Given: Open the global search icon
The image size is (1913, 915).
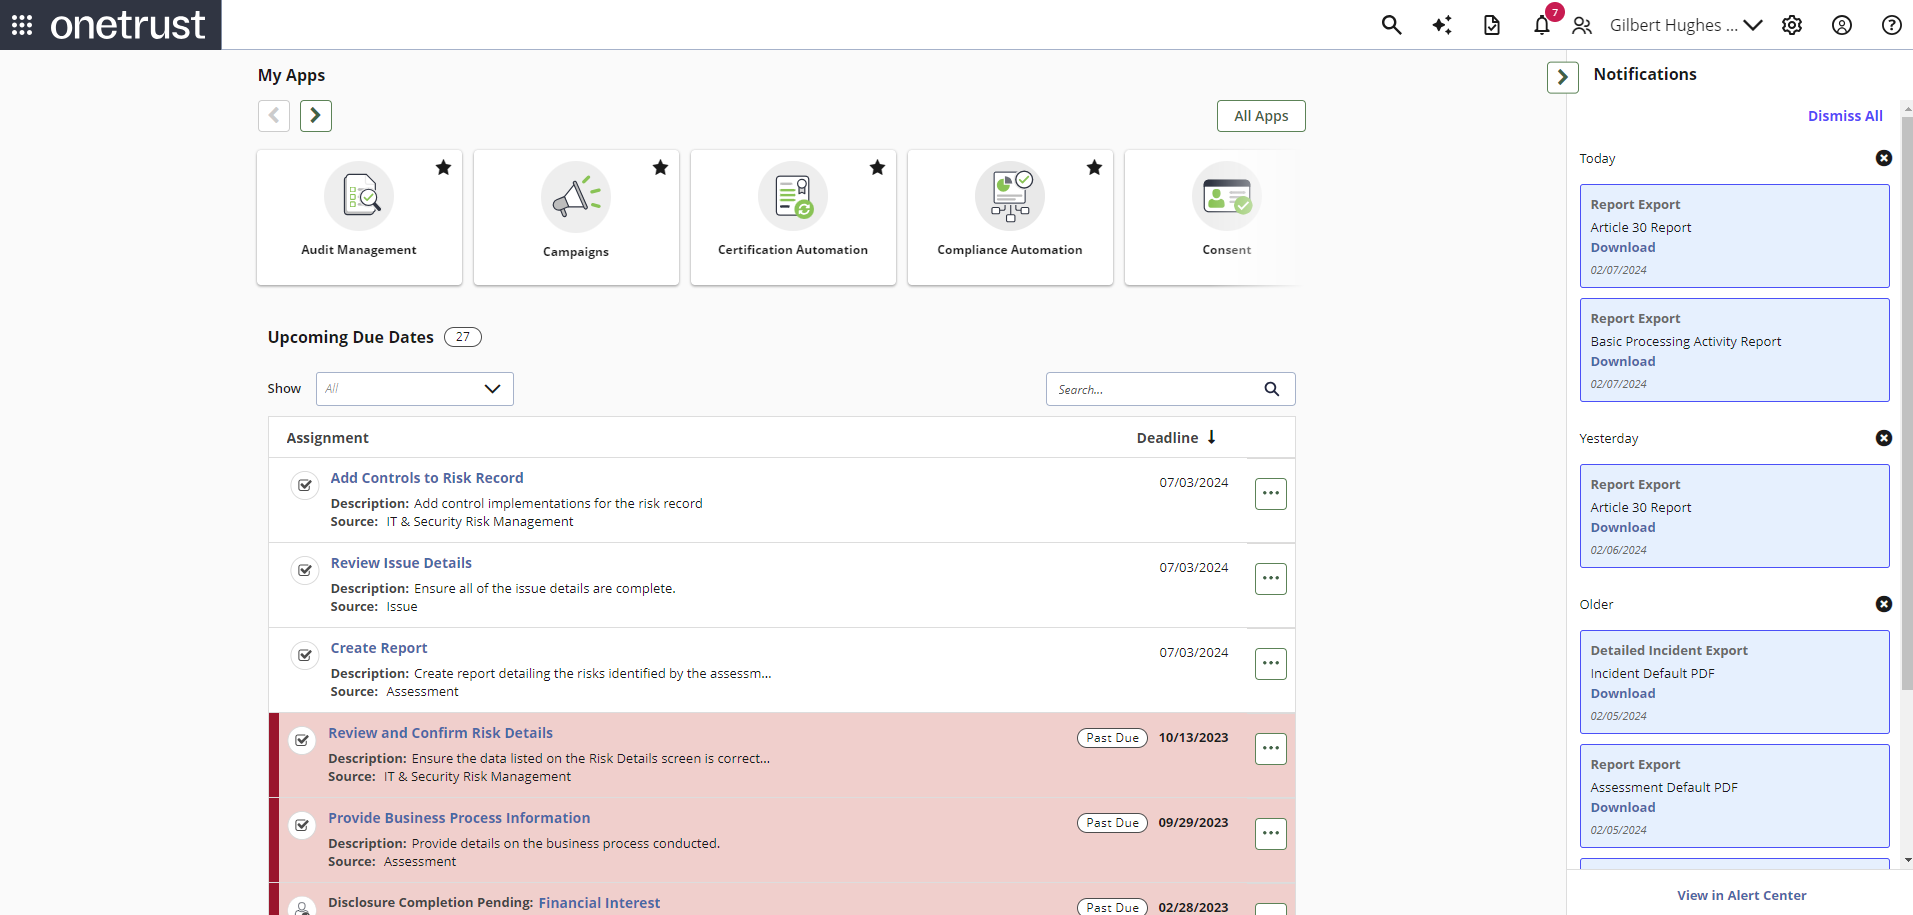Looking at the screenshot, I should pyautogui.click(x=1391, y=25).
